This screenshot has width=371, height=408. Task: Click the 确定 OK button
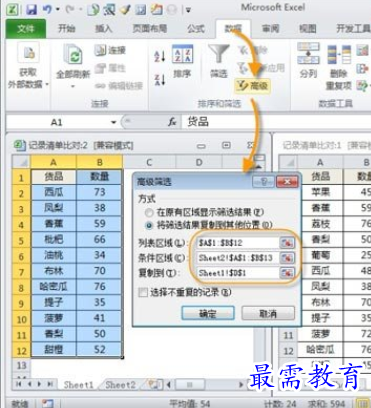click(x=208, y=314)
